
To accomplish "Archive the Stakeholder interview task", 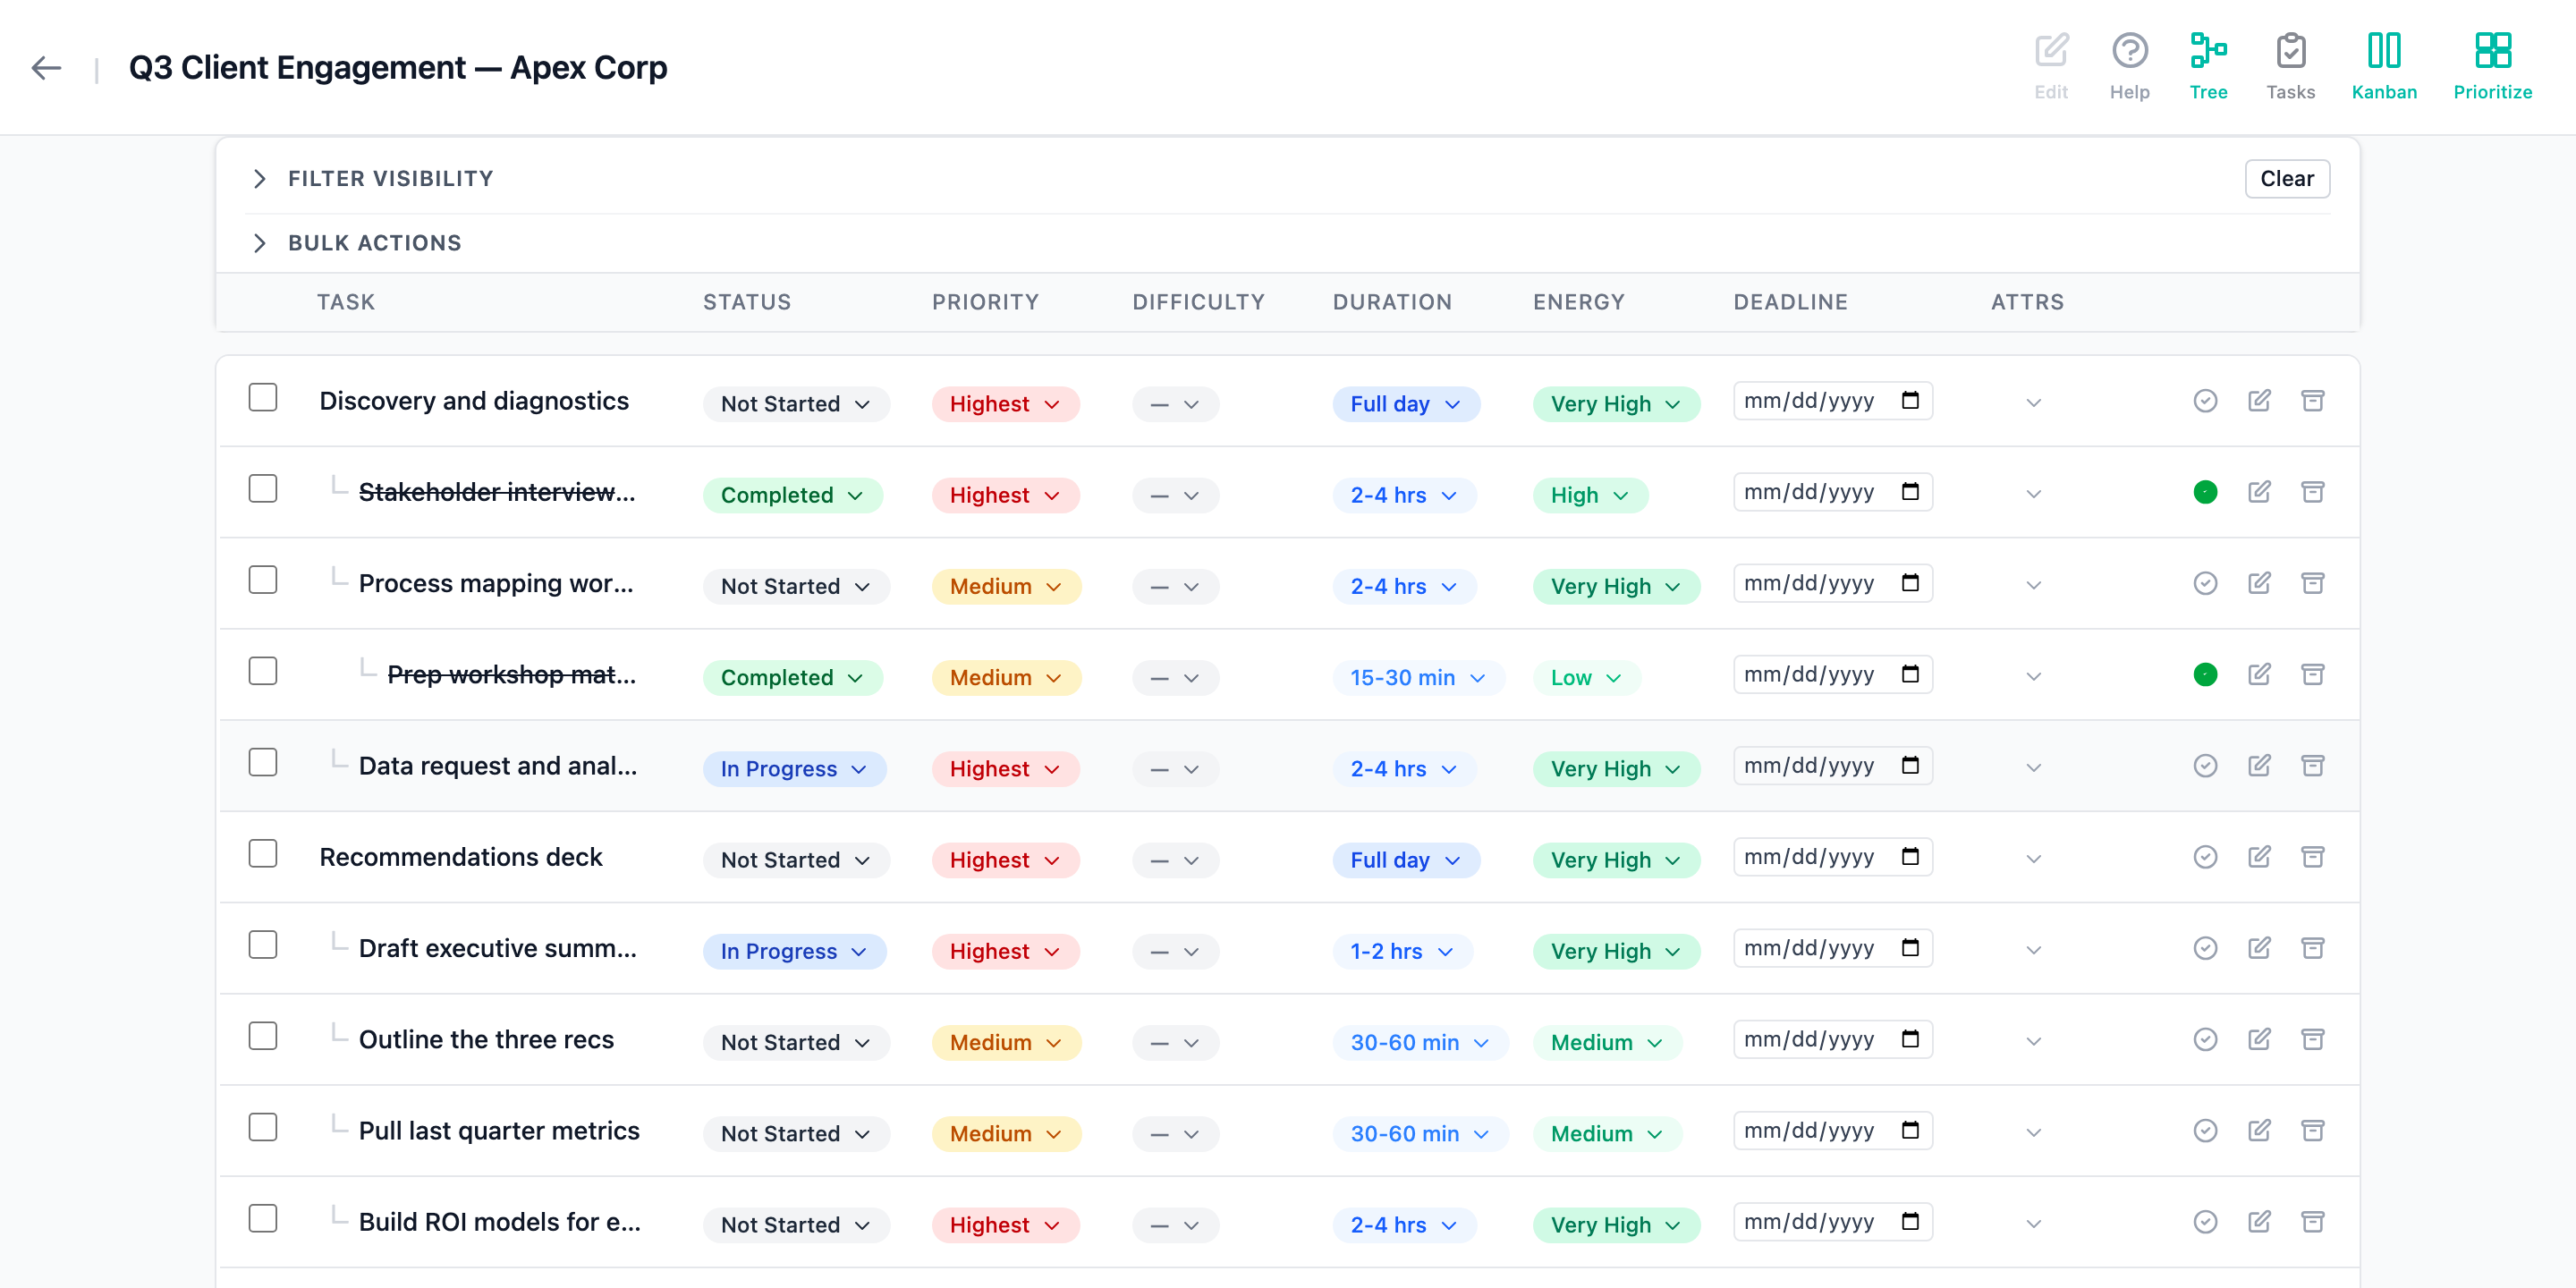I will tap(2312, 492).
